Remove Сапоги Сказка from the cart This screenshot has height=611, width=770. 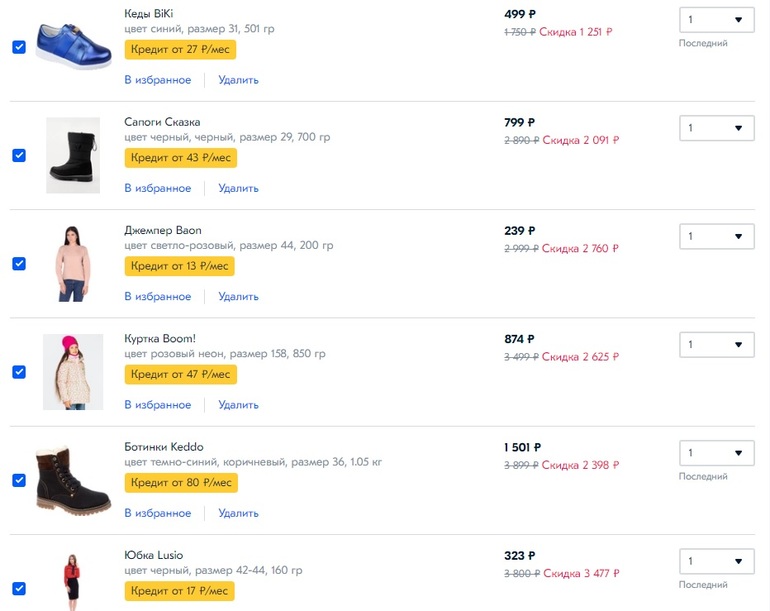pyautogui.click(x=238, y=188)
